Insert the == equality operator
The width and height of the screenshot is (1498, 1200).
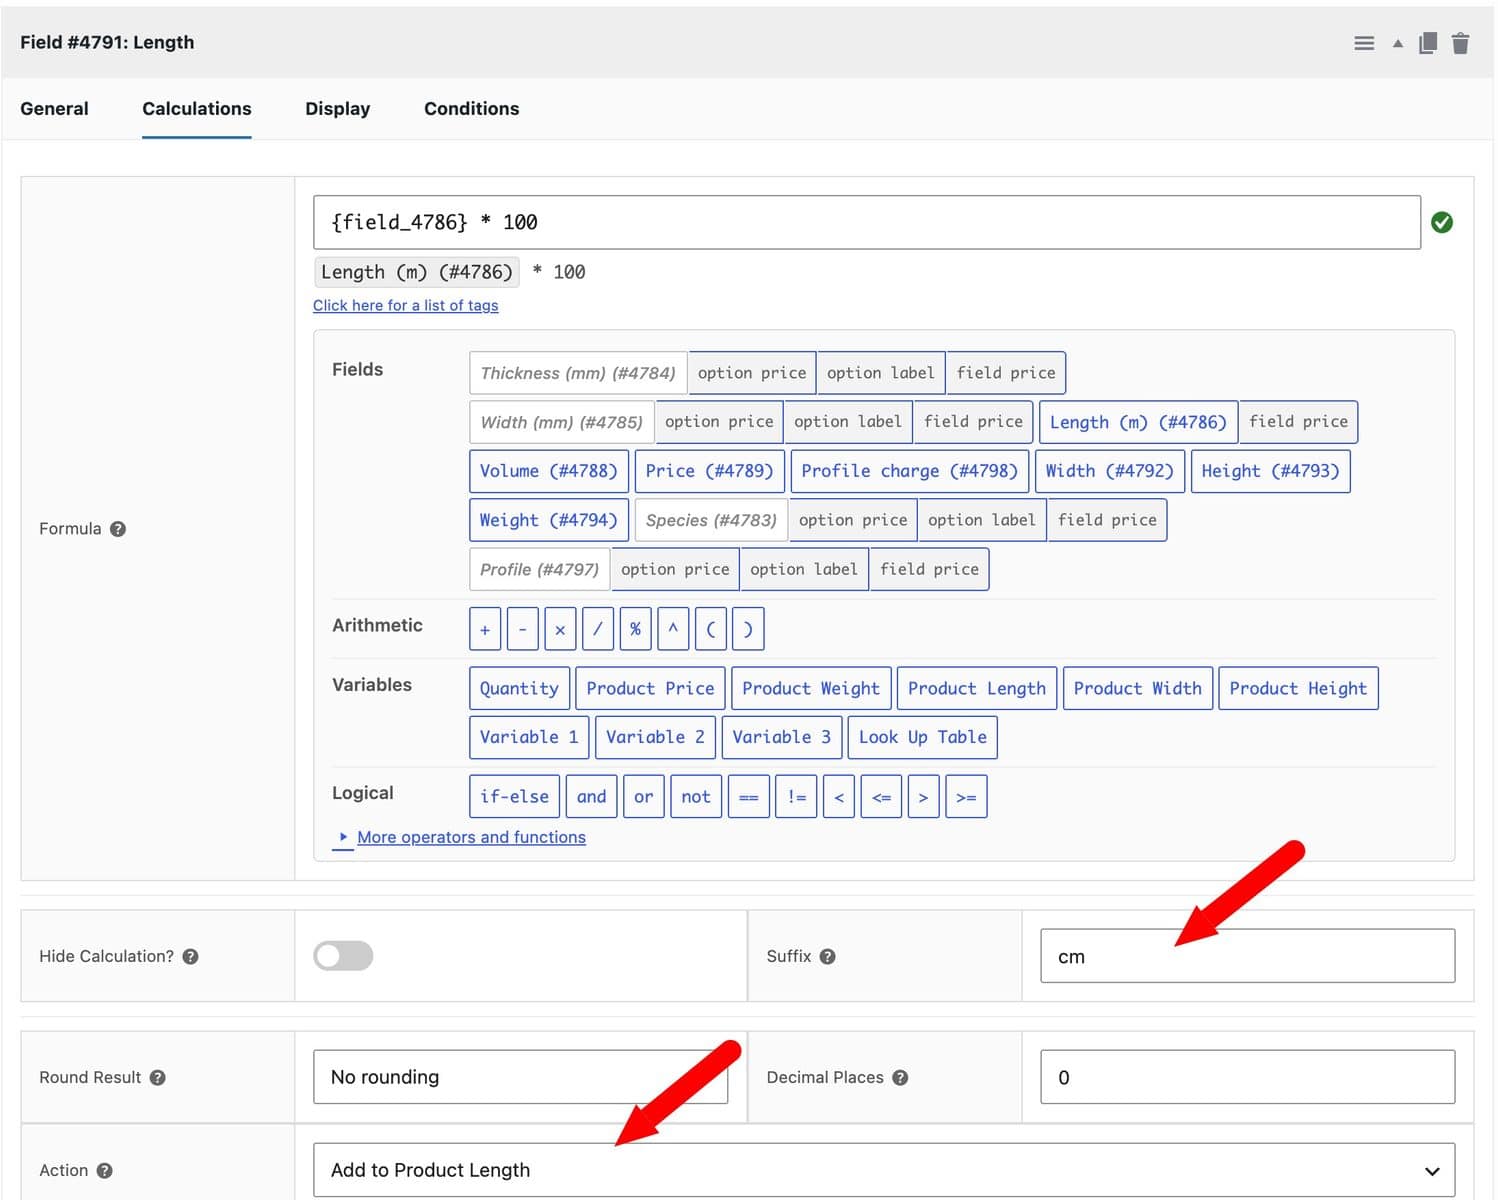[x=748, y=797]
